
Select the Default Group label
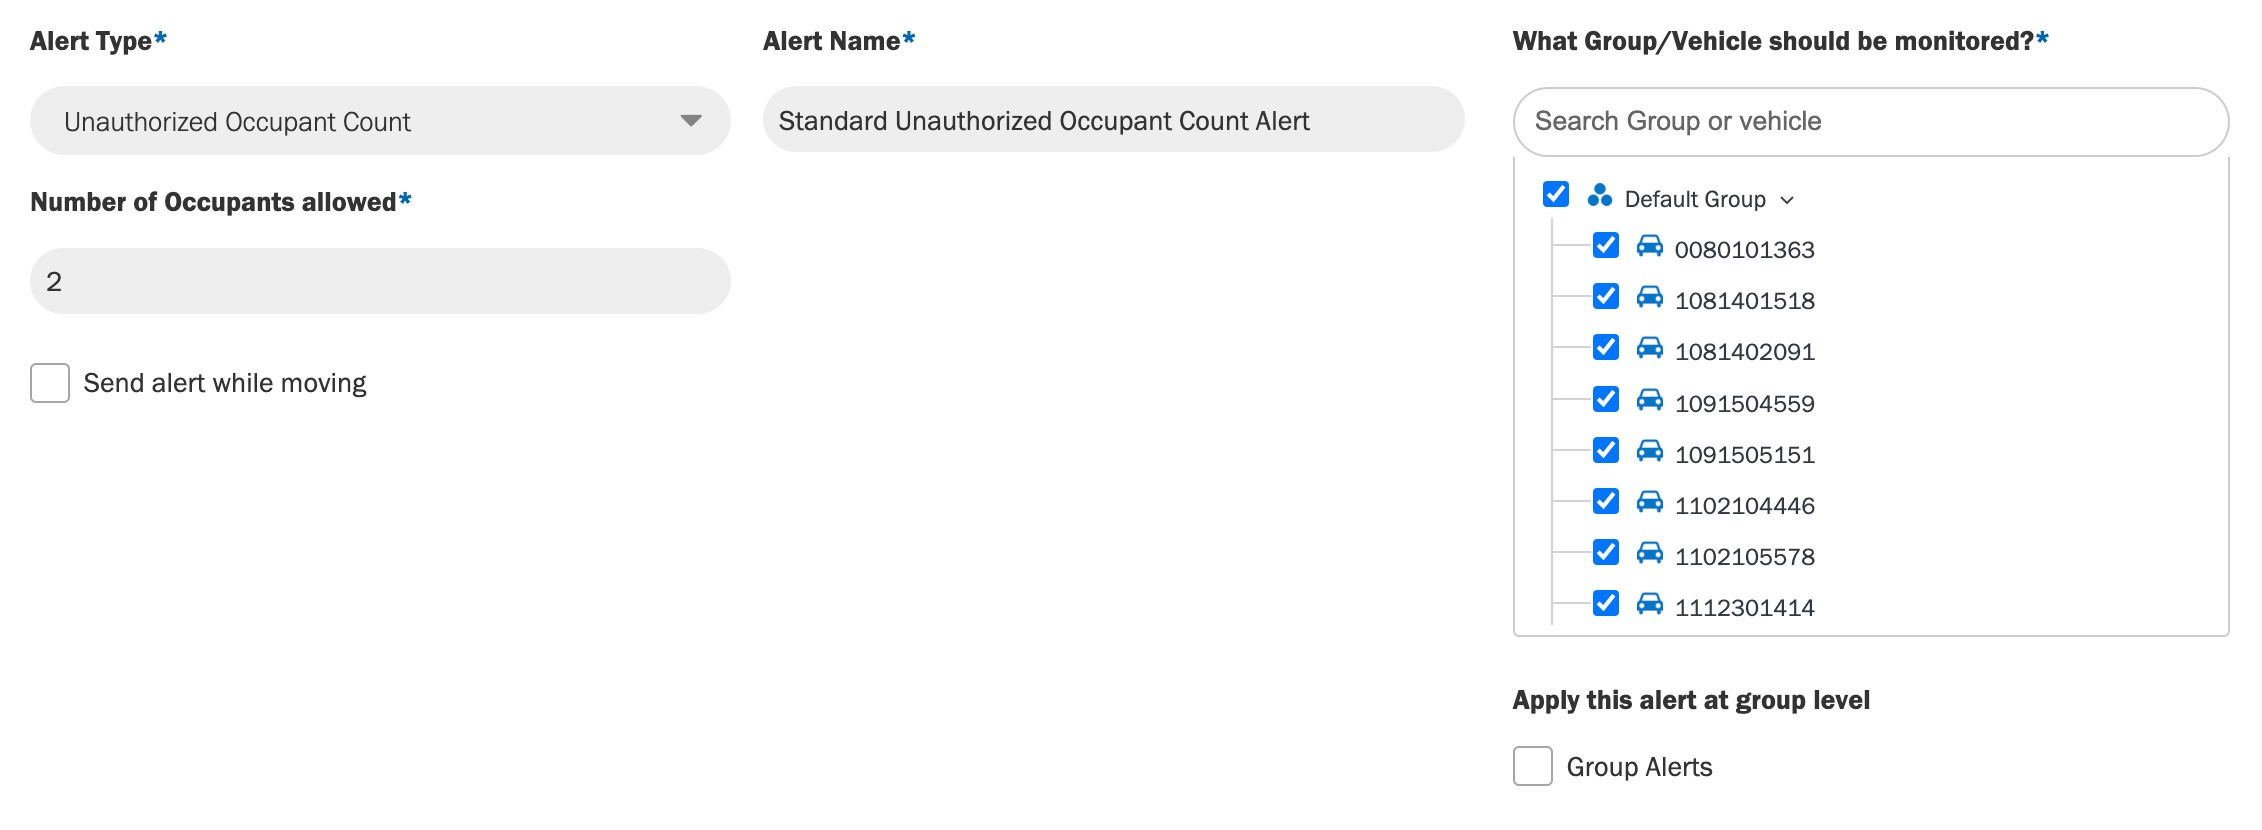click(1695, 199)
